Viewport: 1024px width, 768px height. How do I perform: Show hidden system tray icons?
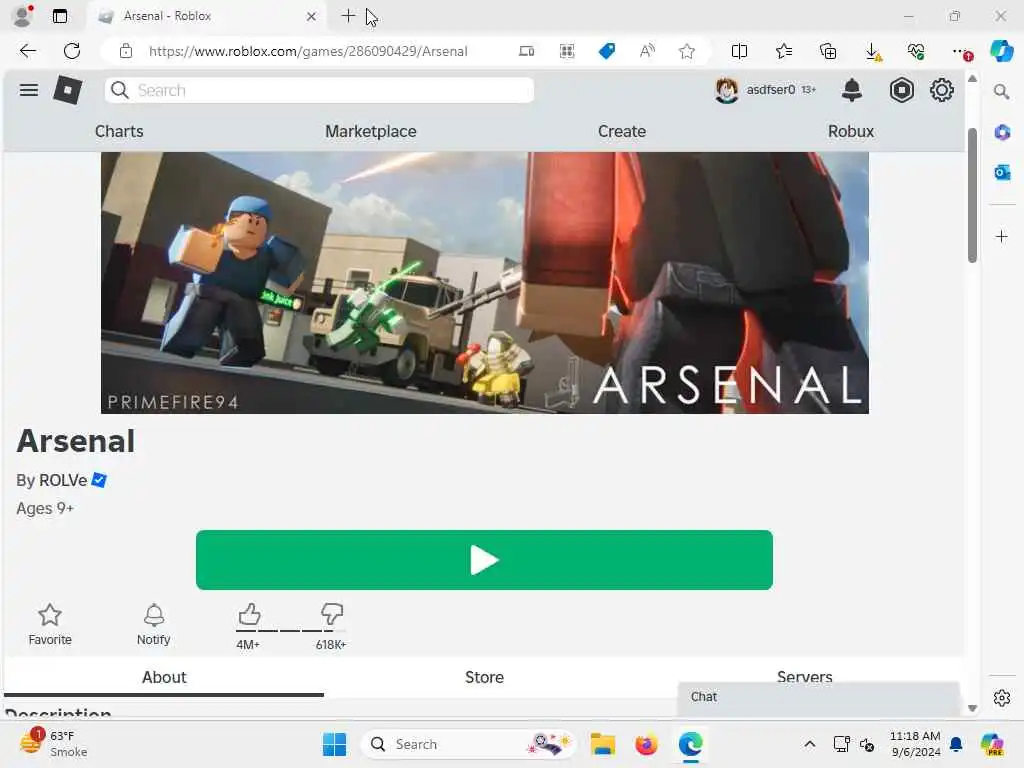(x=809, y=744)
